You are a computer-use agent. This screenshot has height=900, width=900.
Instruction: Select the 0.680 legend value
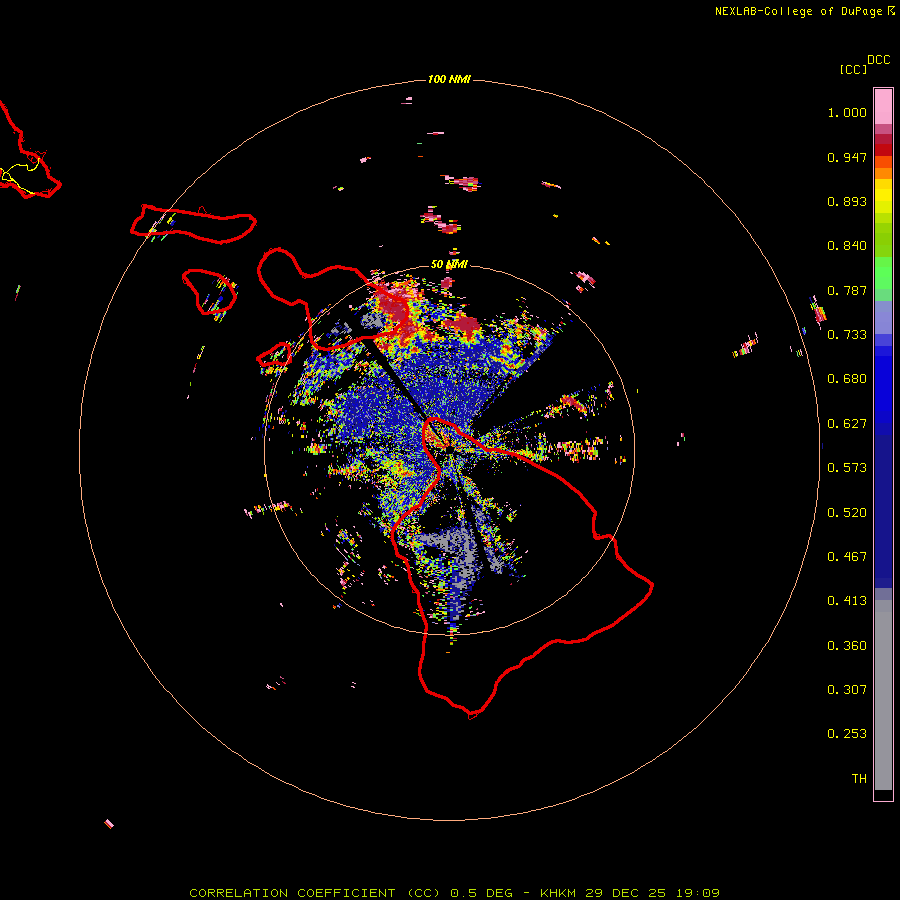coord(847,379)
